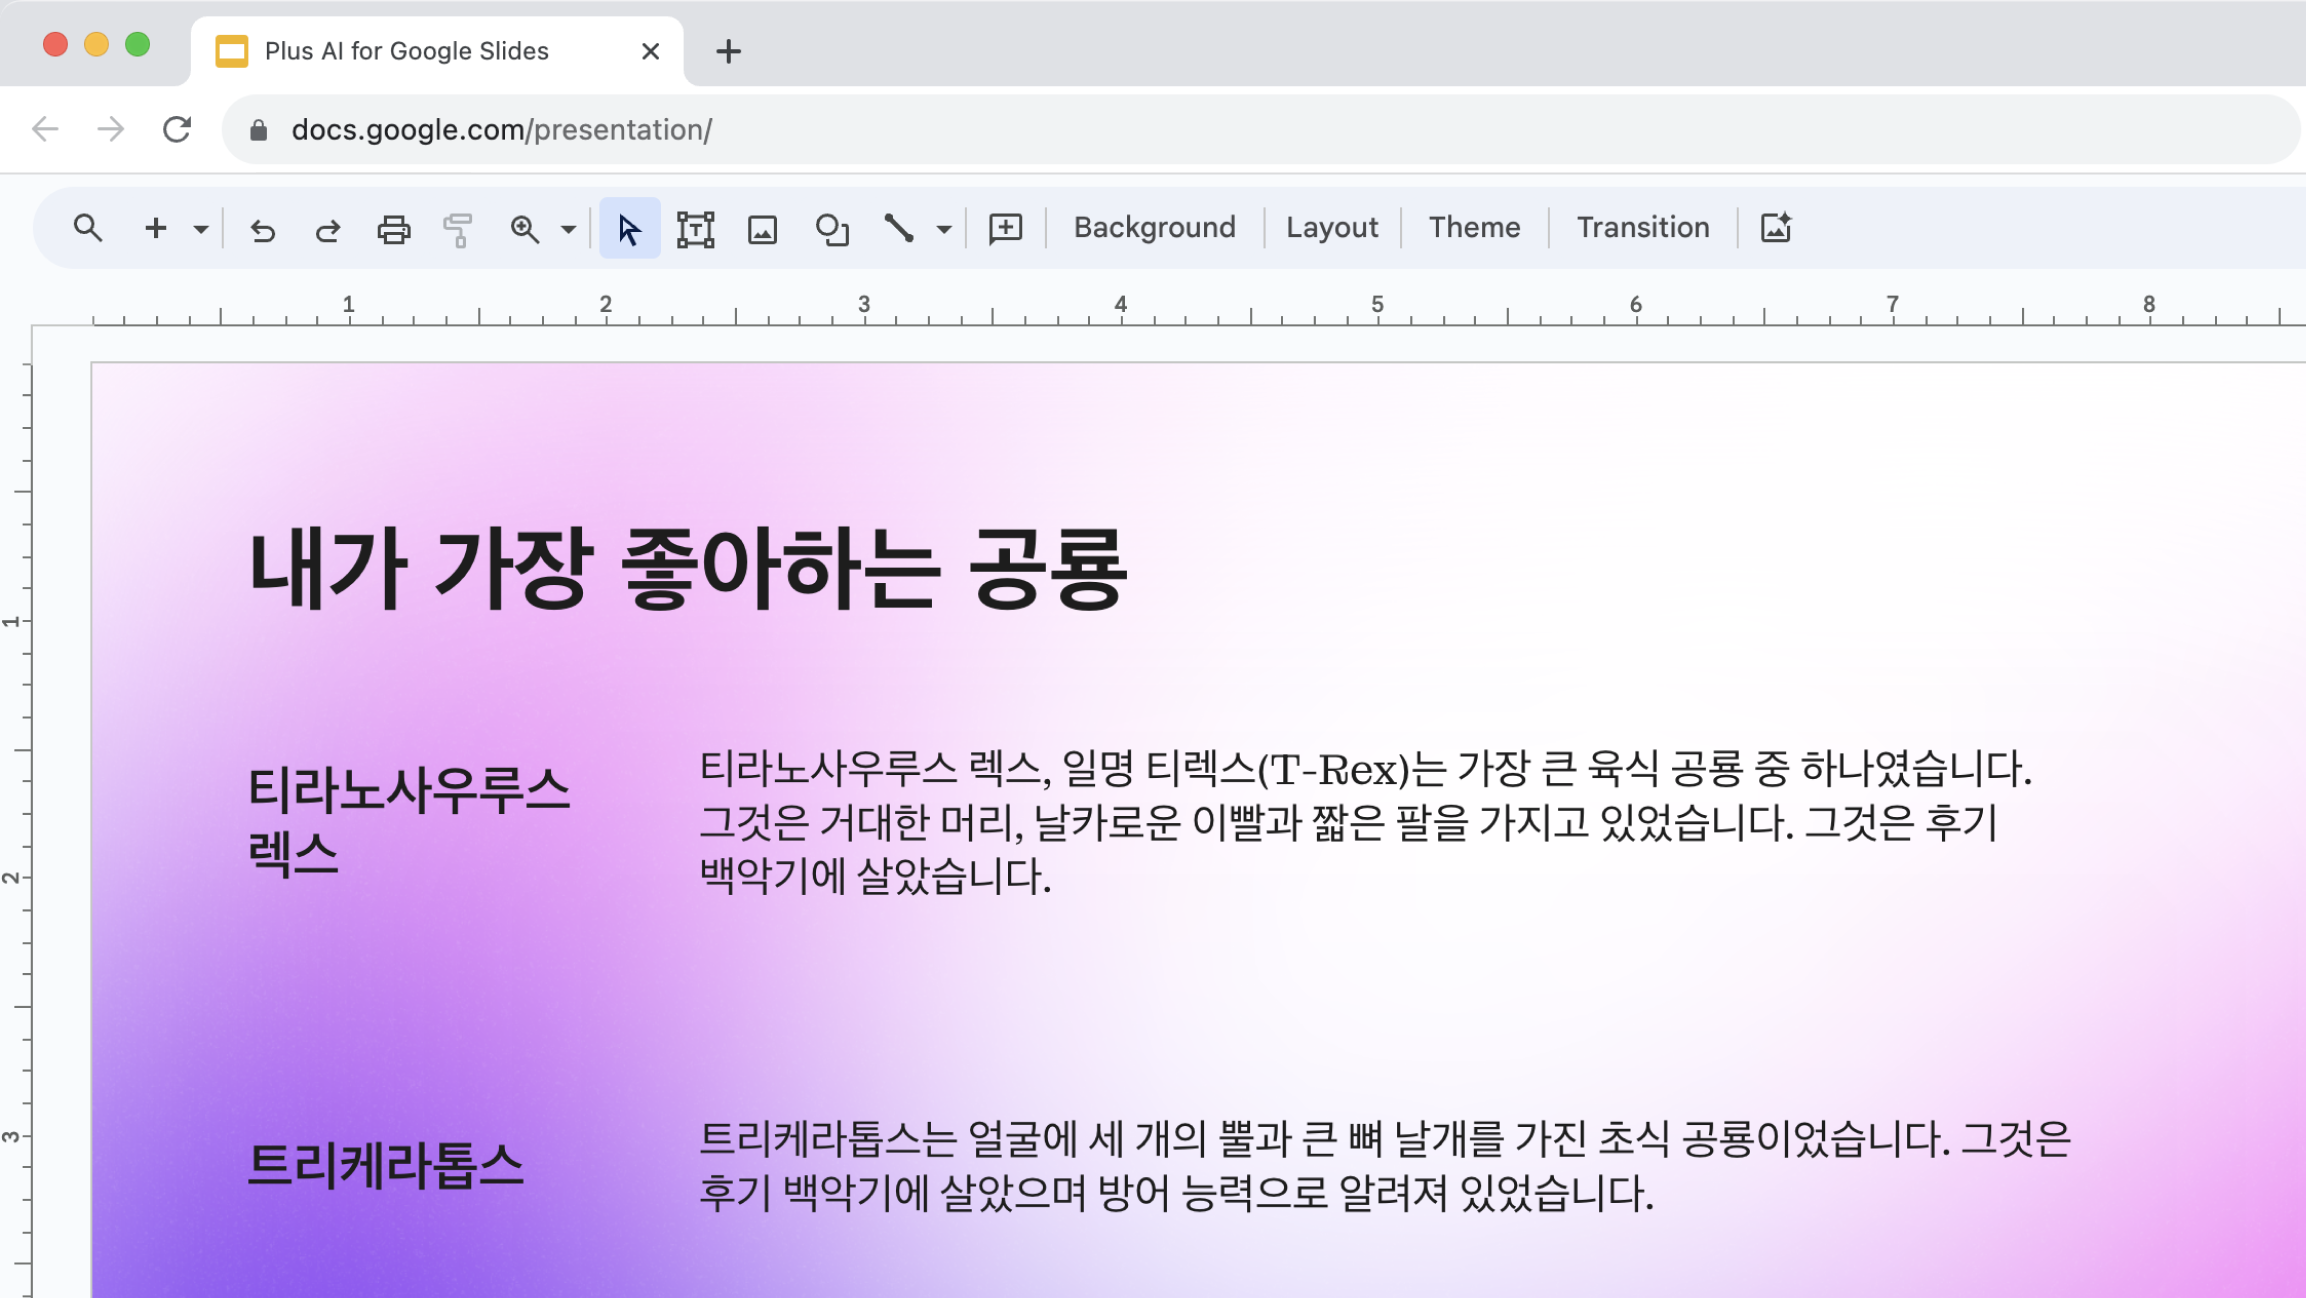The width and height of the screenshot is (2306, 1298).
Task: Change the slide Background
Action: point(1153,227)
